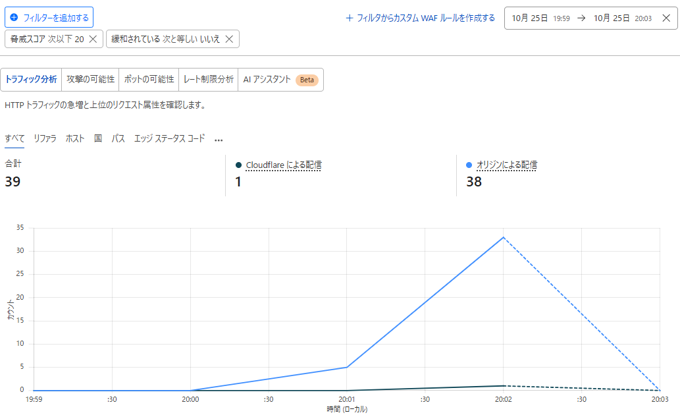The height and width of the screenshot is (417, 680).
Task: Click the オリジンによる配信 legend label
Action: 507,164
